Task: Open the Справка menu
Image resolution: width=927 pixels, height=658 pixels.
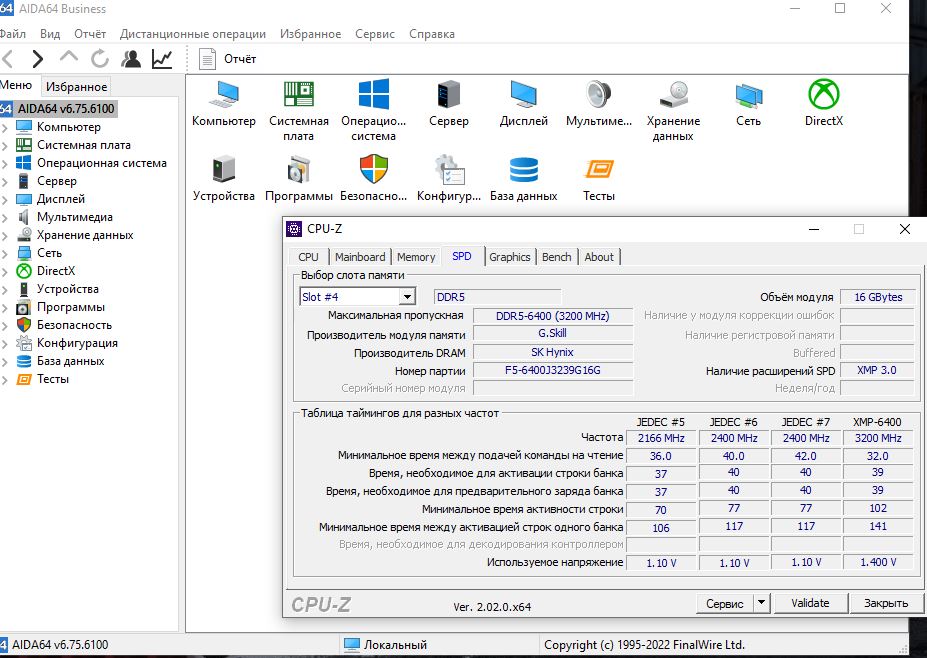Action: pyautogui.click(x=432, y=34)
